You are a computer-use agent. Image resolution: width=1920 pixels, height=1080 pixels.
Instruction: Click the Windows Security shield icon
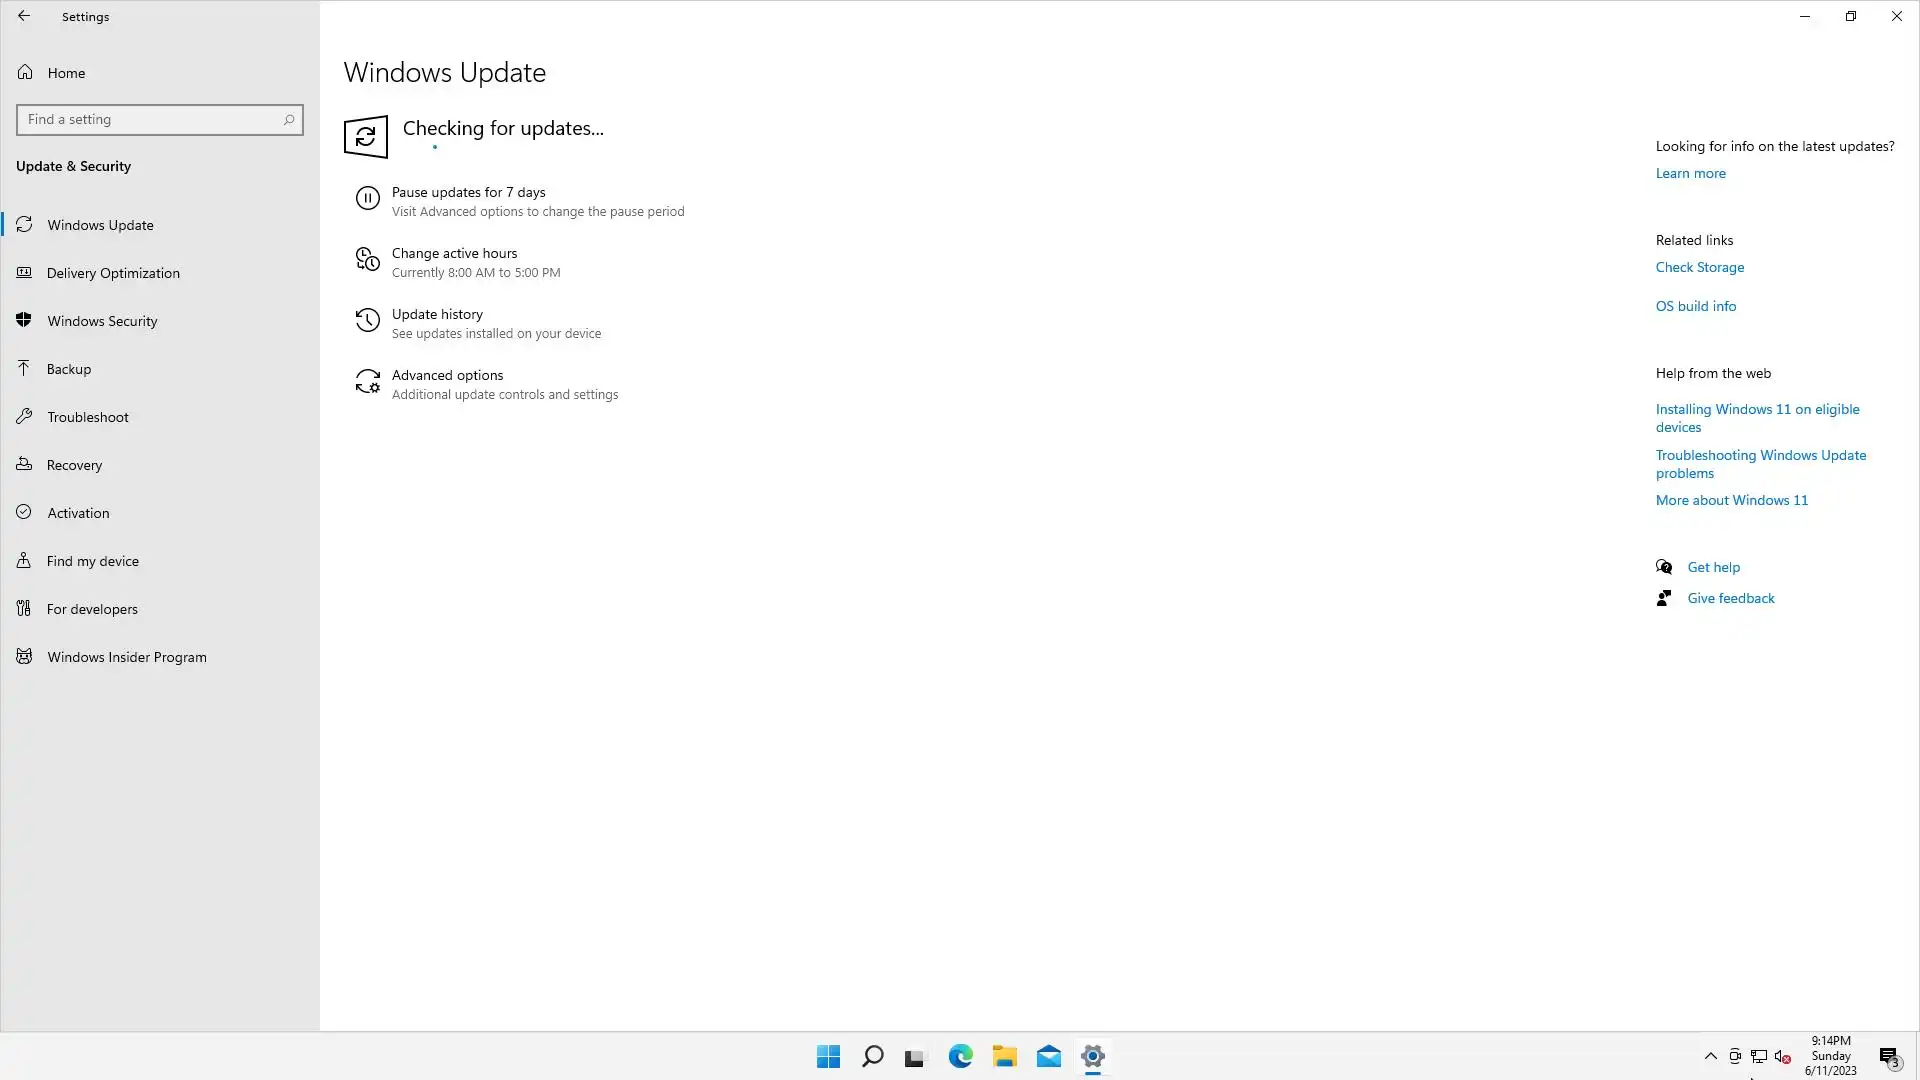click(x=24, y=321)
